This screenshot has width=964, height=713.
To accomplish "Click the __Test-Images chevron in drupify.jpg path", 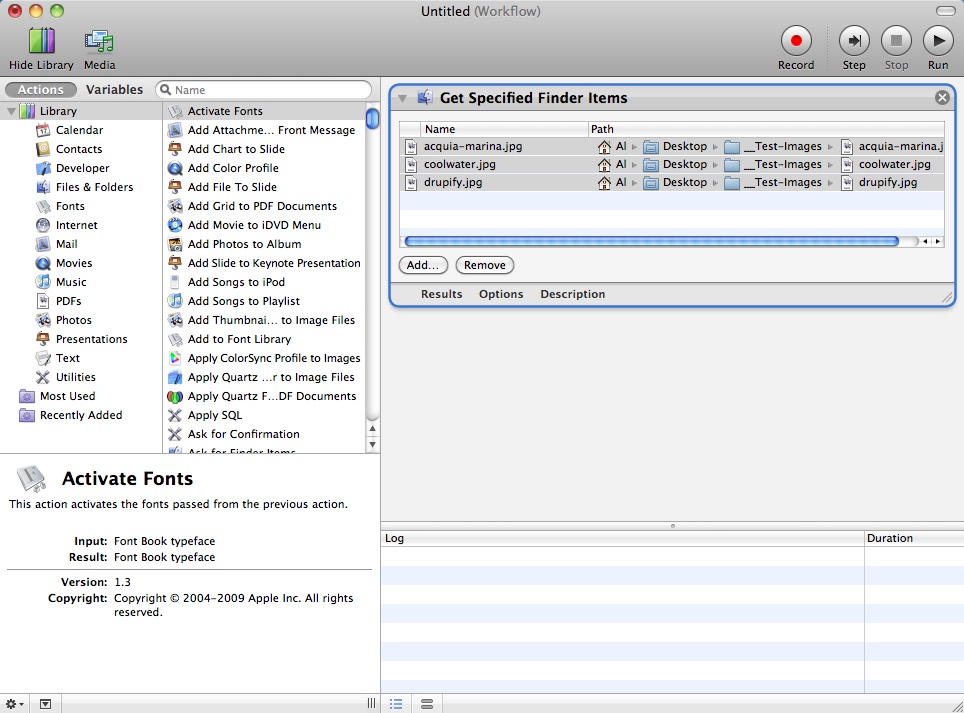I will pyautogui.click(x=828, y=182).
